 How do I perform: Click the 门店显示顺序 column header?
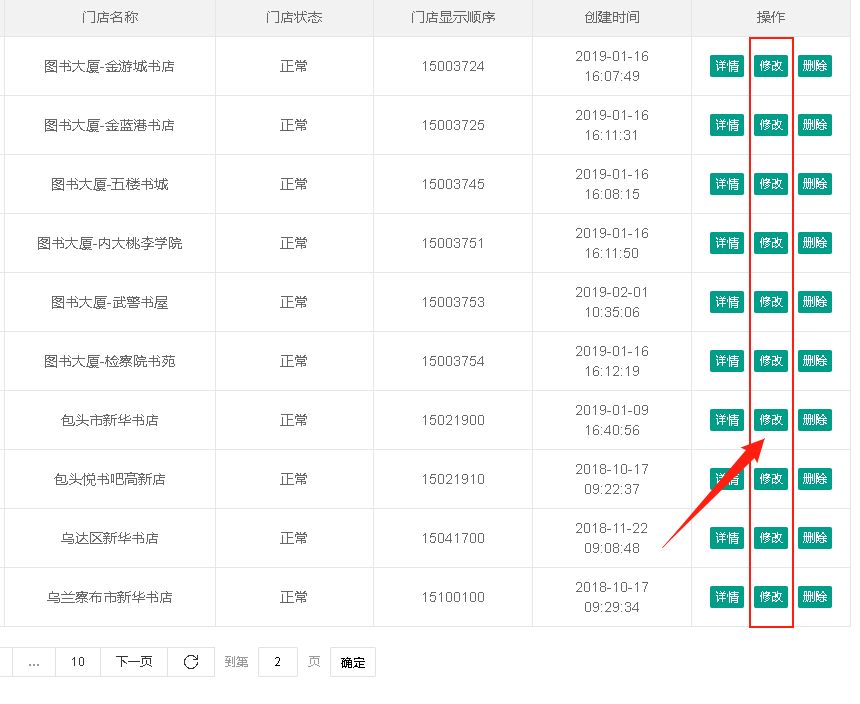click(x=453, y=18)
